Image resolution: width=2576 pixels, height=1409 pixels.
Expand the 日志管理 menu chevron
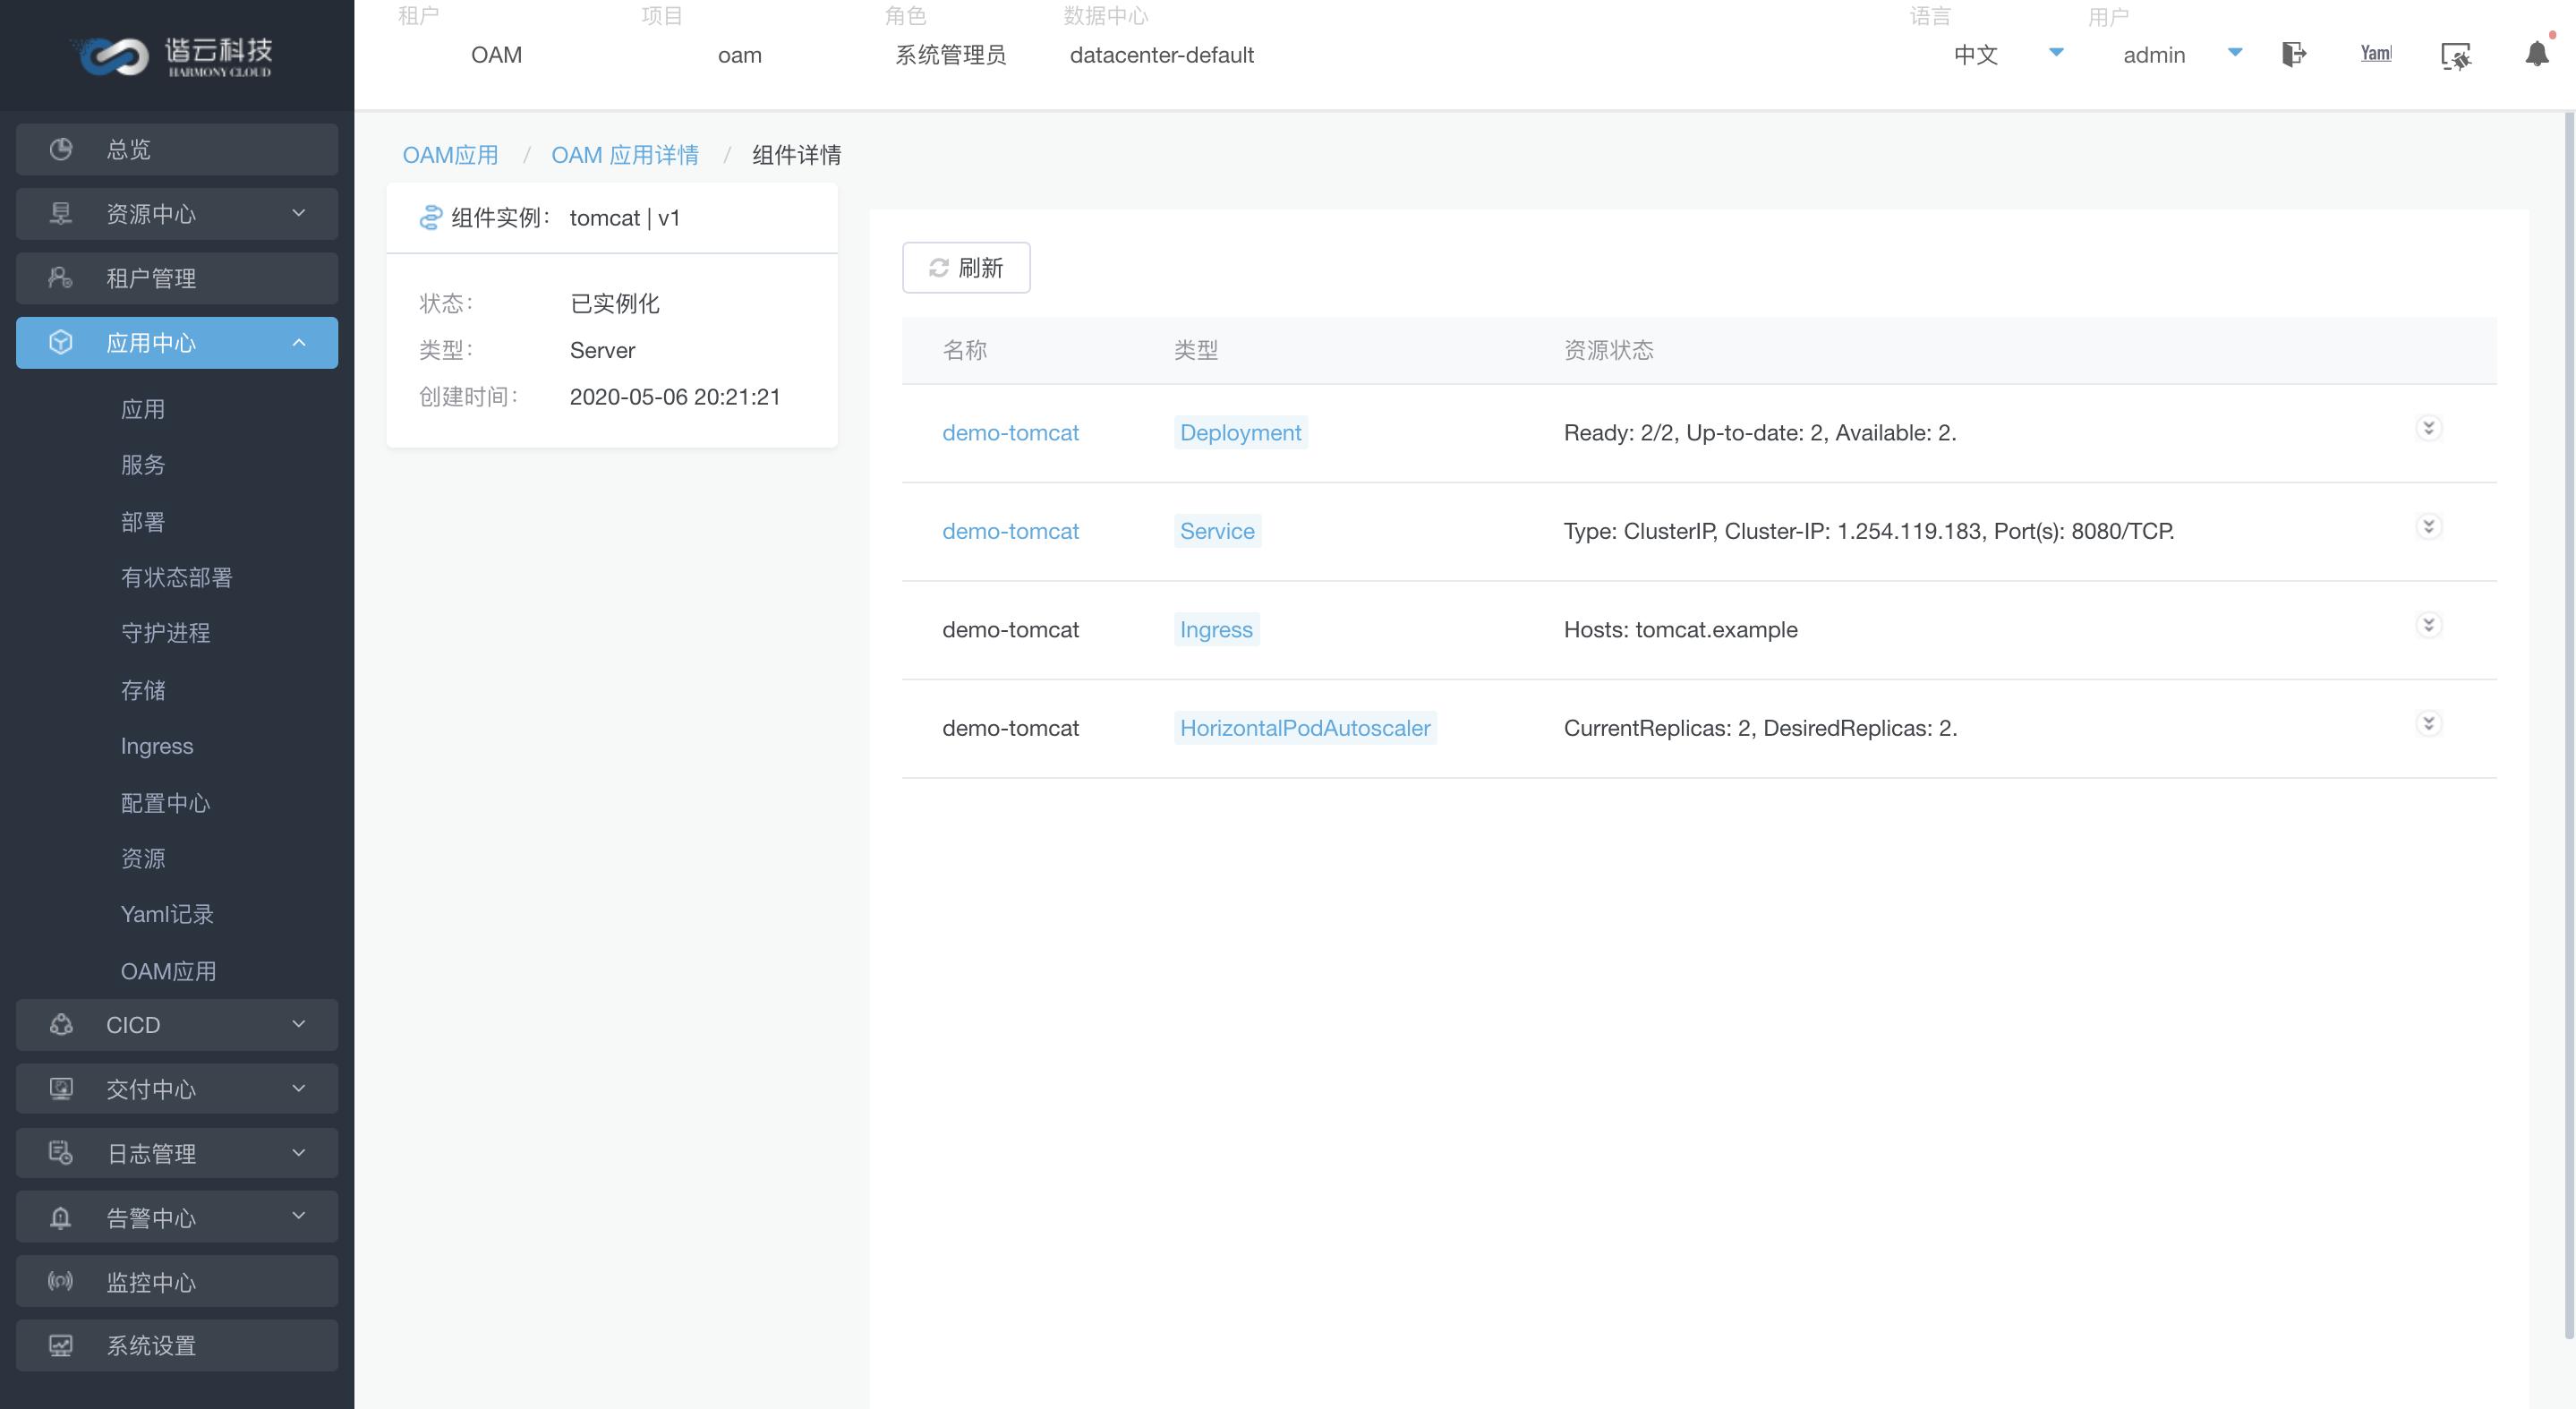(298, 1153)
